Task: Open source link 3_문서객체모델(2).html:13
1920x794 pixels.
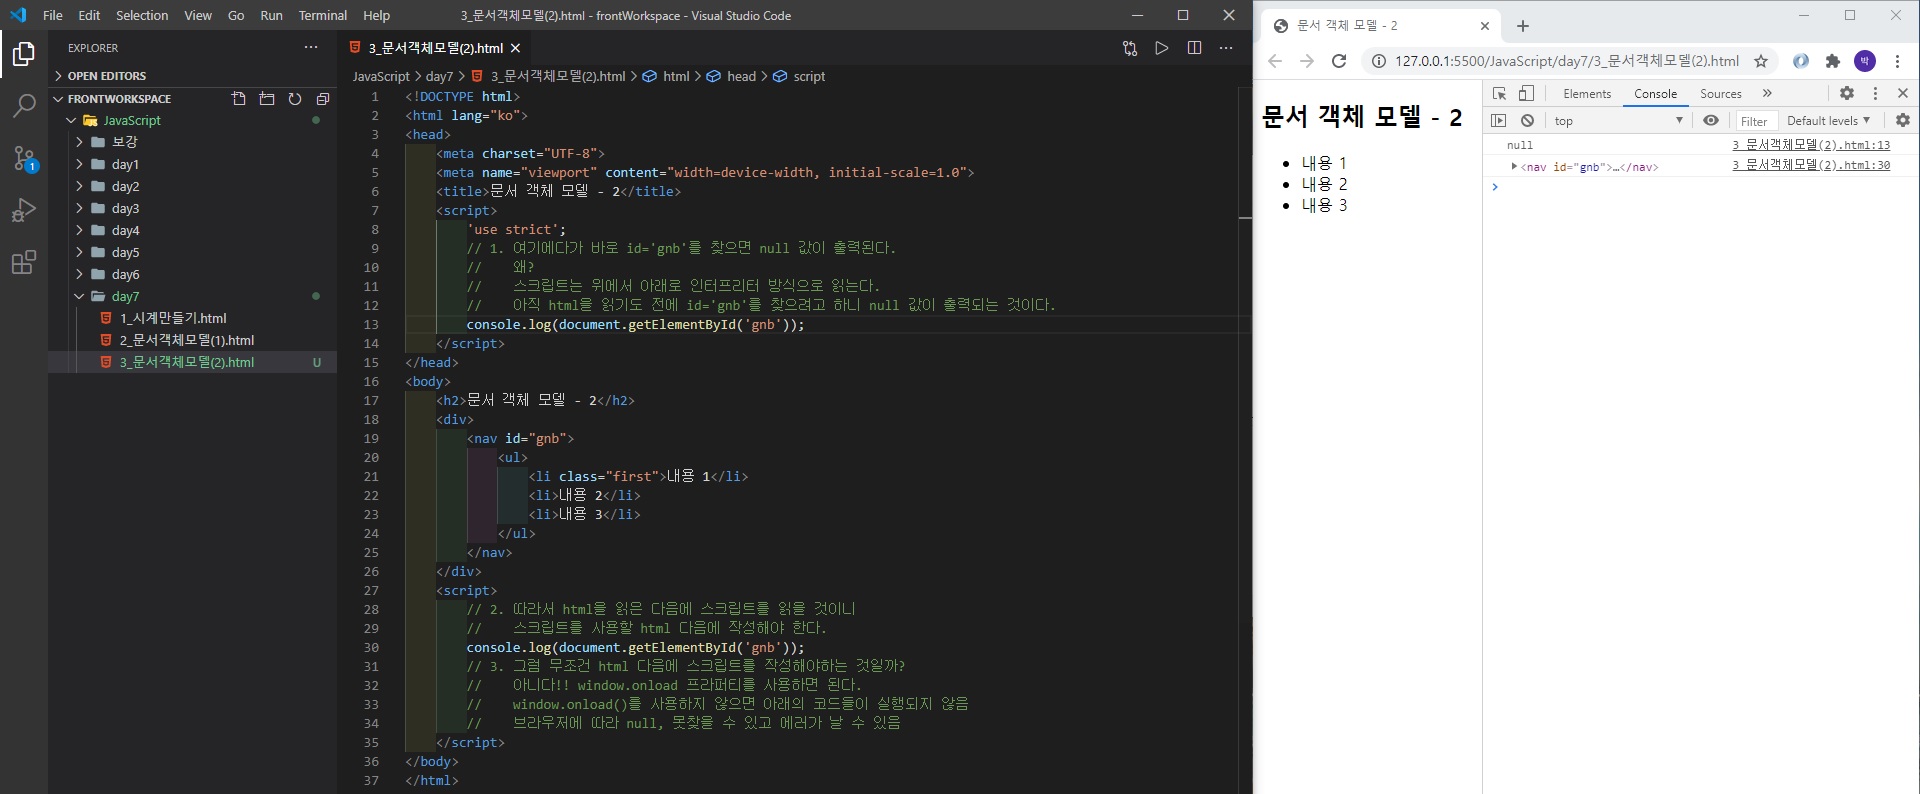Action: (1811, 145)
